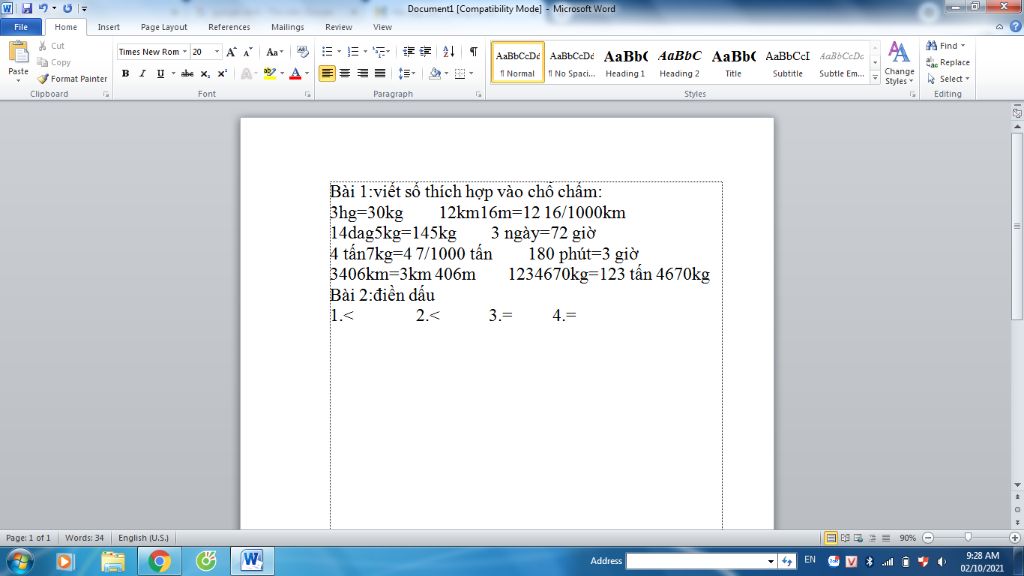Toggle Underline formatting
The height and width of the screenshot is (576, 1024).
160,73
